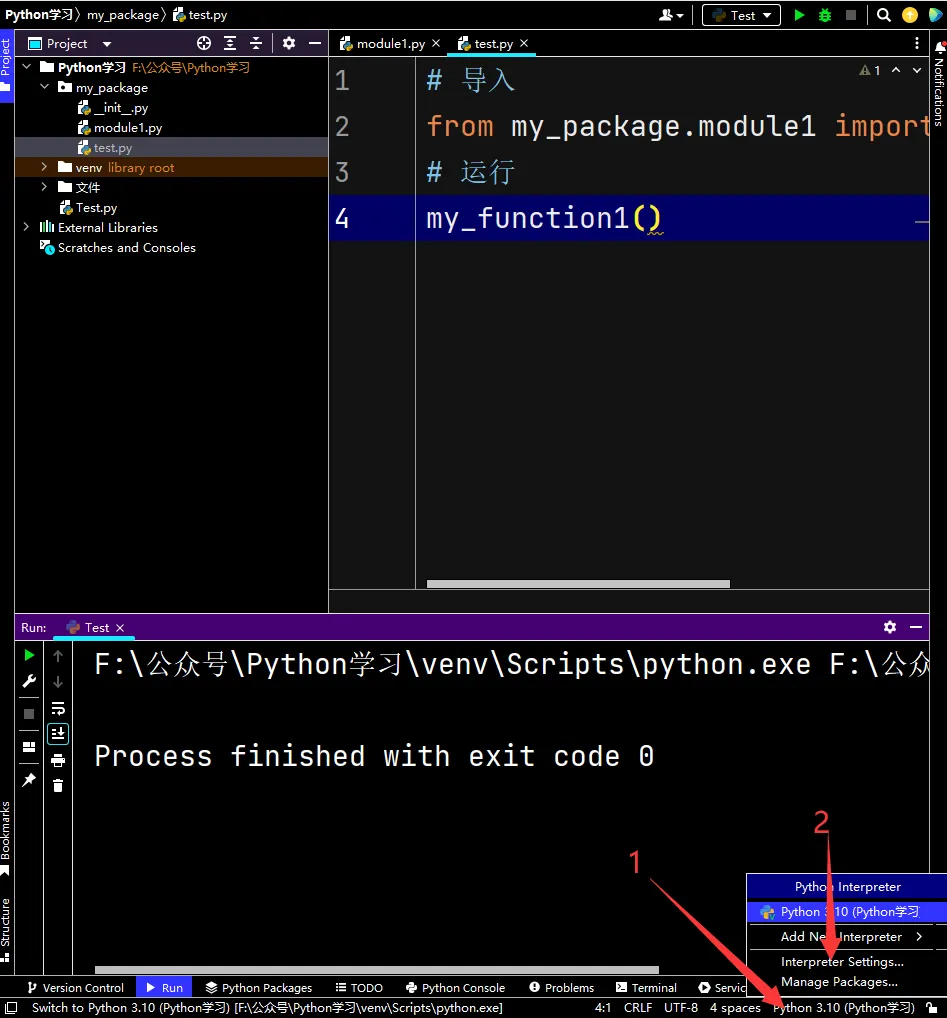The image size is (947, 1018).
Task: Start debugging with the green bug icon
Action: point(824,15)
